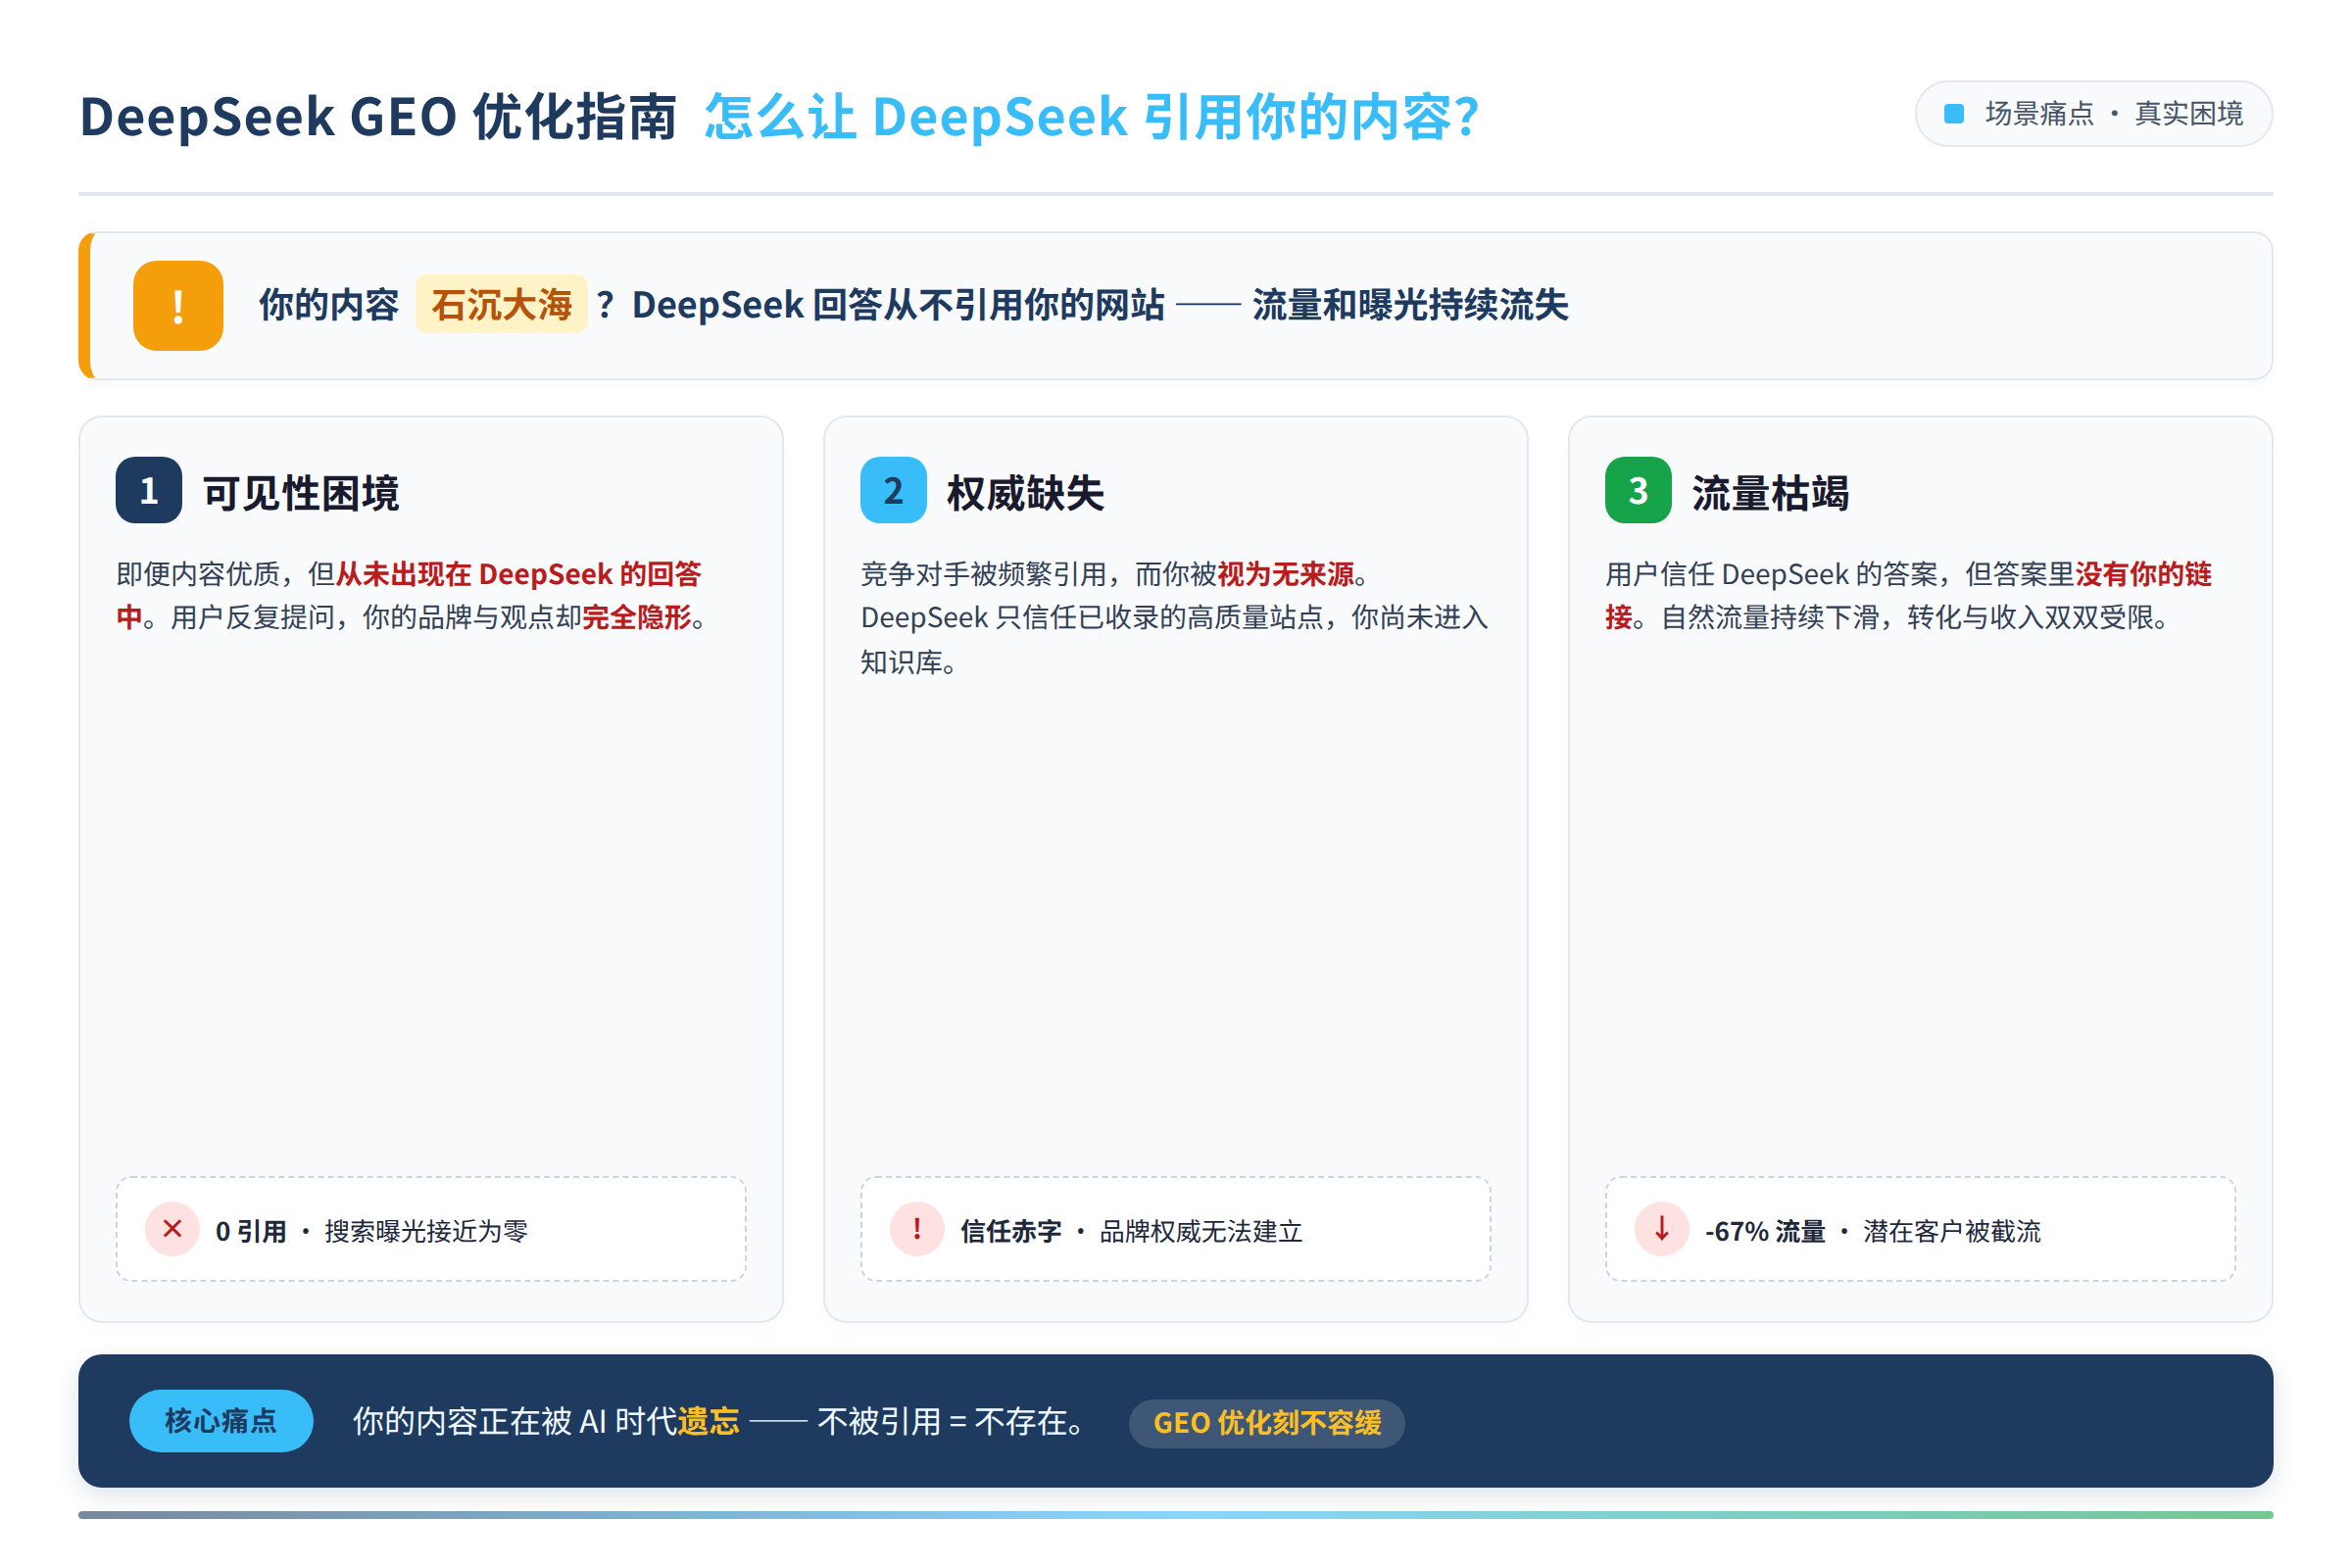
Task: Click the light blue number 2 badge
Action: coord(893,490)
